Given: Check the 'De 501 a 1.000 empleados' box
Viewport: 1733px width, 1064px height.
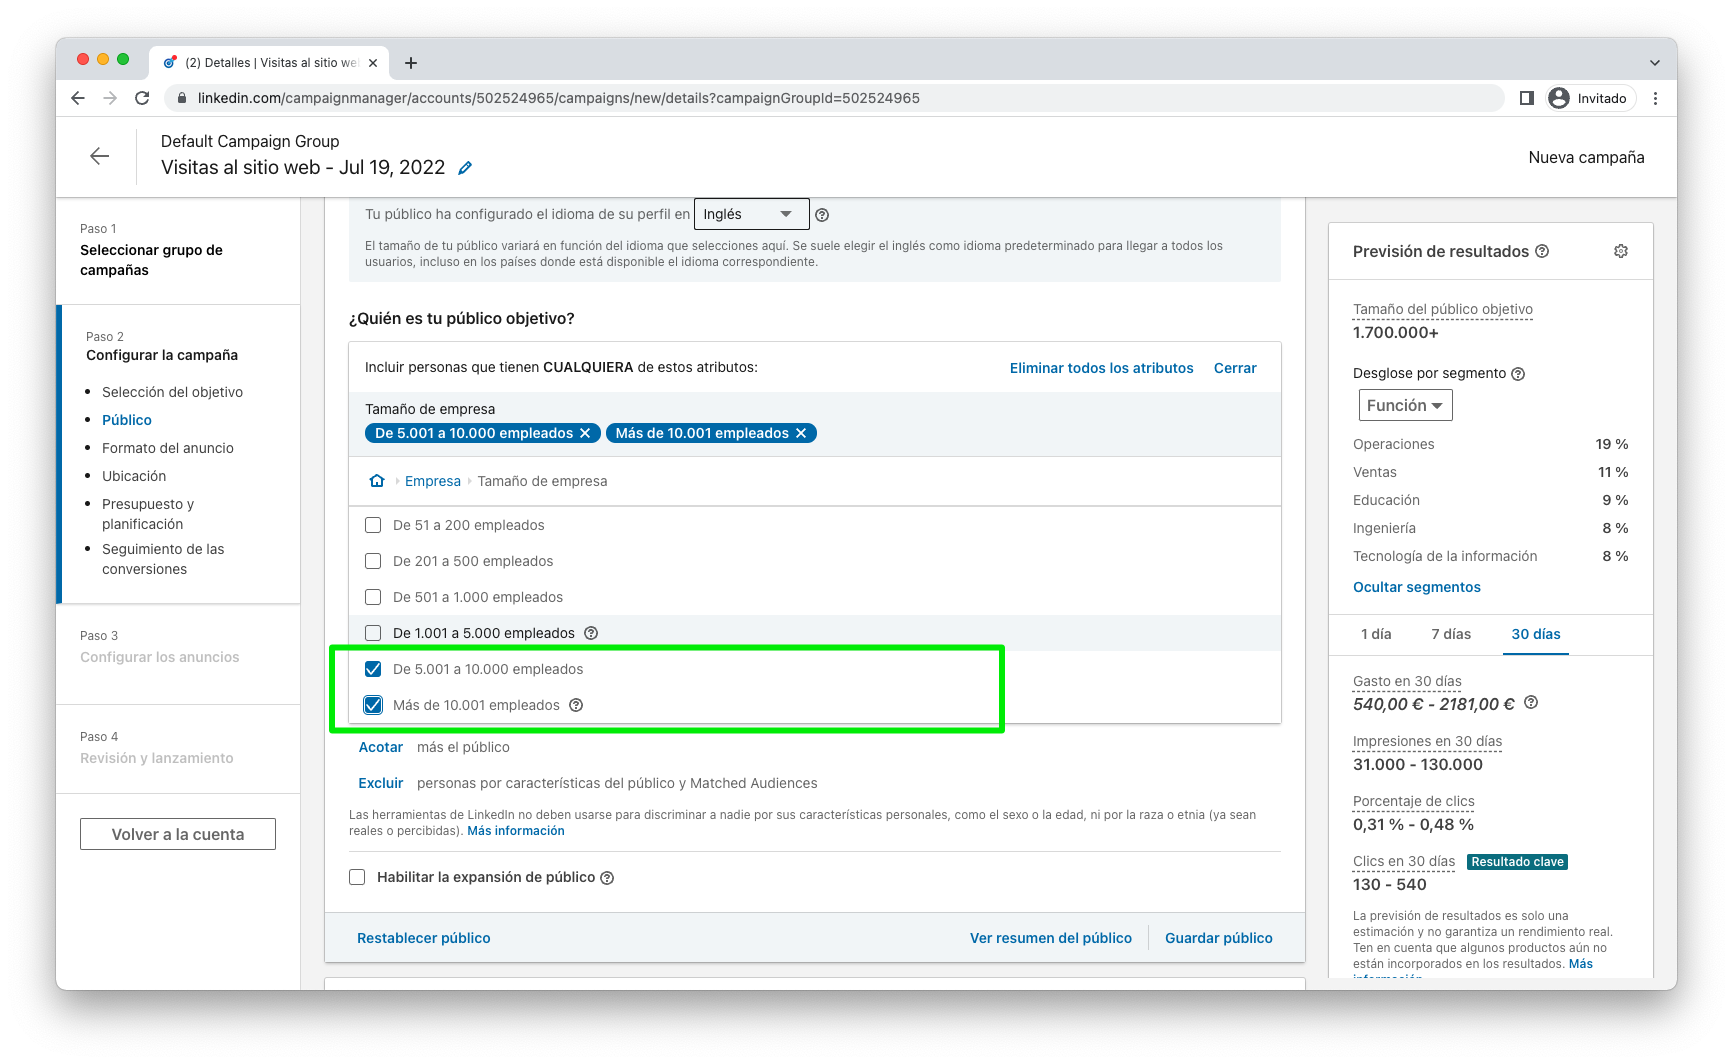Looking at the screenshot, I should tap(373, 597).
